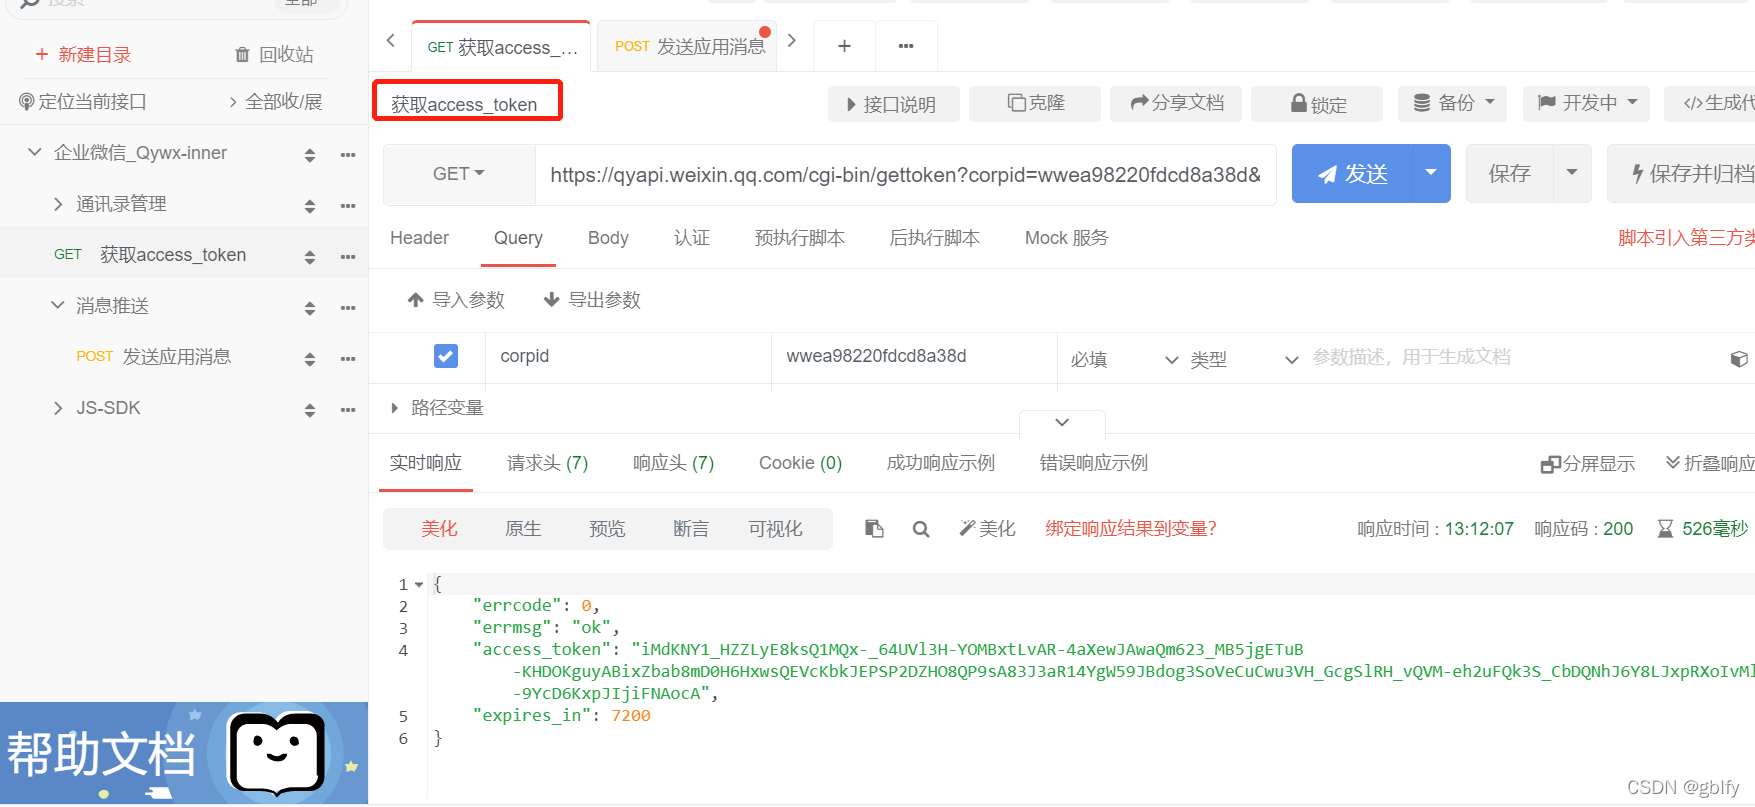Switch to 认证 tab
The width and height of the screenshot is (1755, 807).
click(692, 238)
